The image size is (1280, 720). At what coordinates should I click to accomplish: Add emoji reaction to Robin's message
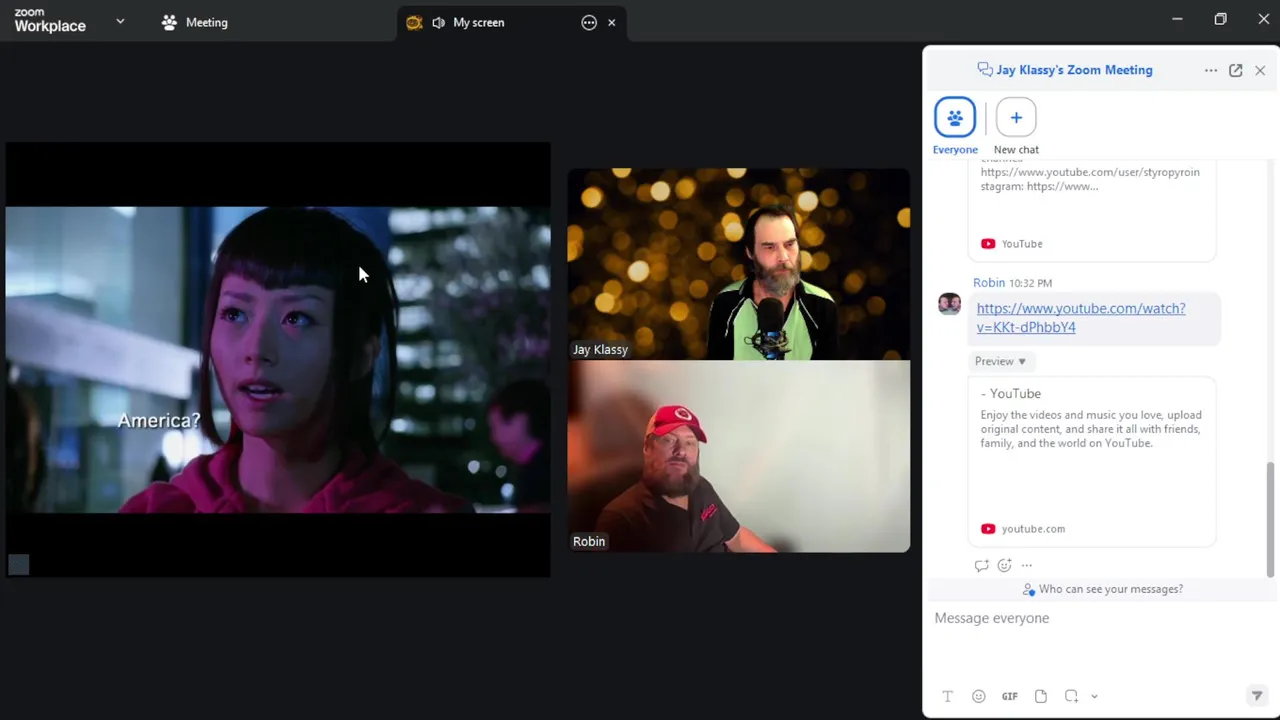[1004, 565]
